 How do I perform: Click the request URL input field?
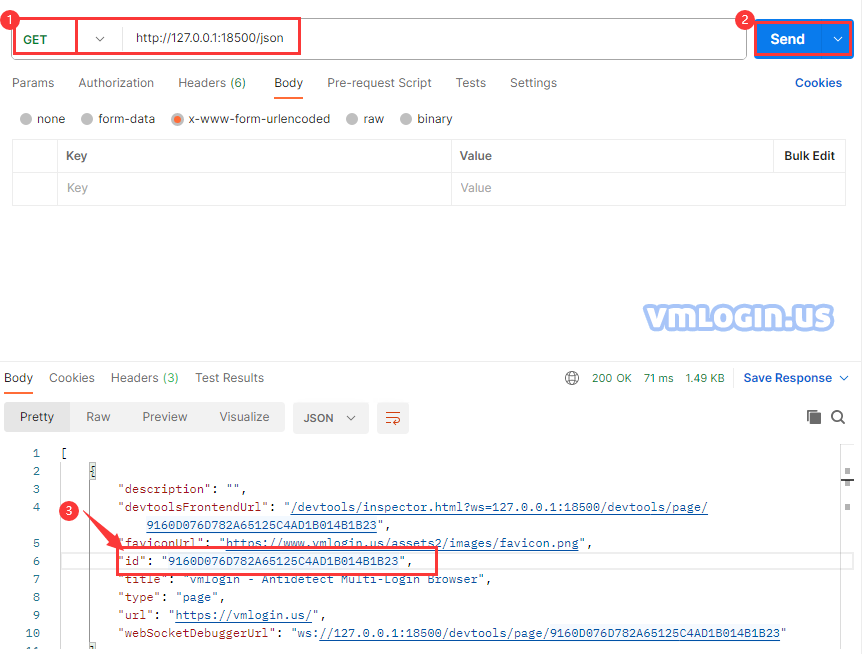433,38
